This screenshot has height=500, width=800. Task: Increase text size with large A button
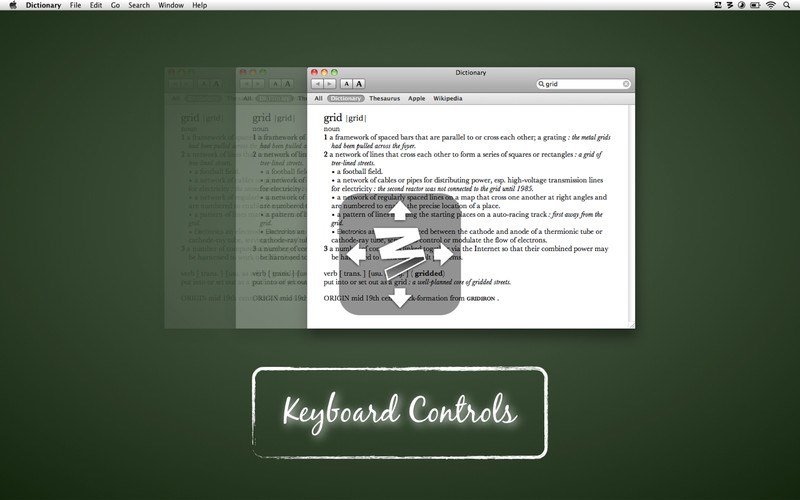360,84
